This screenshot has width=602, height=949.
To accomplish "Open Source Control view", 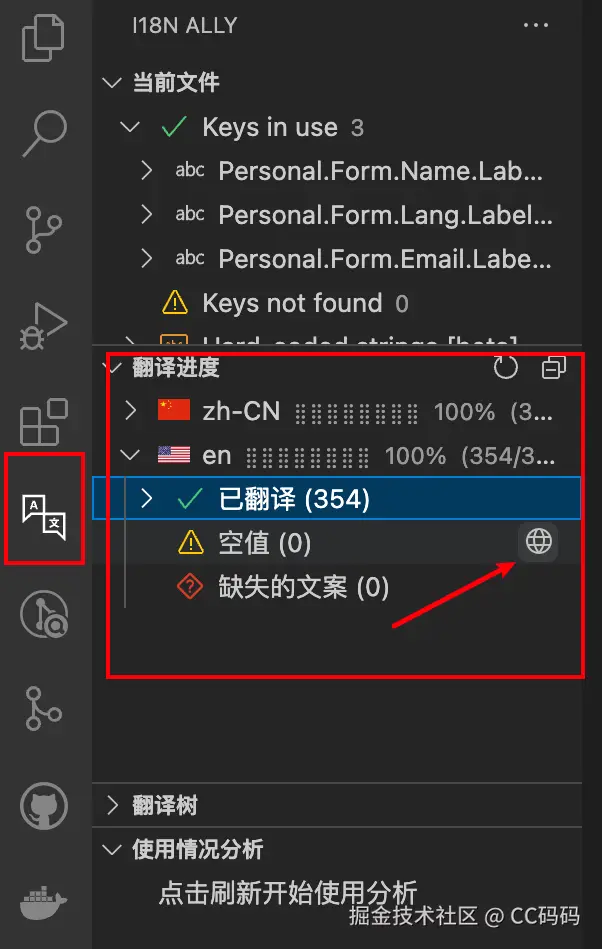I will point(43,229).
